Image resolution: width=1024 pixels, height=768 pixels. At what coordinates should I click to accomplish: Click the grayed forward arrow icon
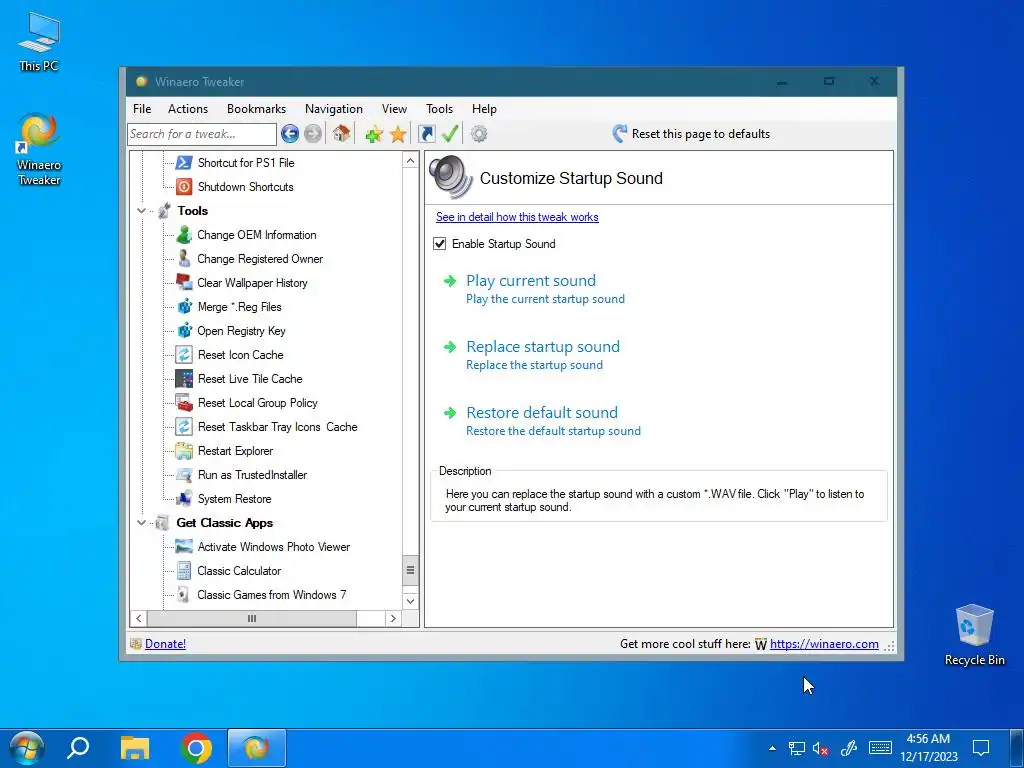click(313, 134)
